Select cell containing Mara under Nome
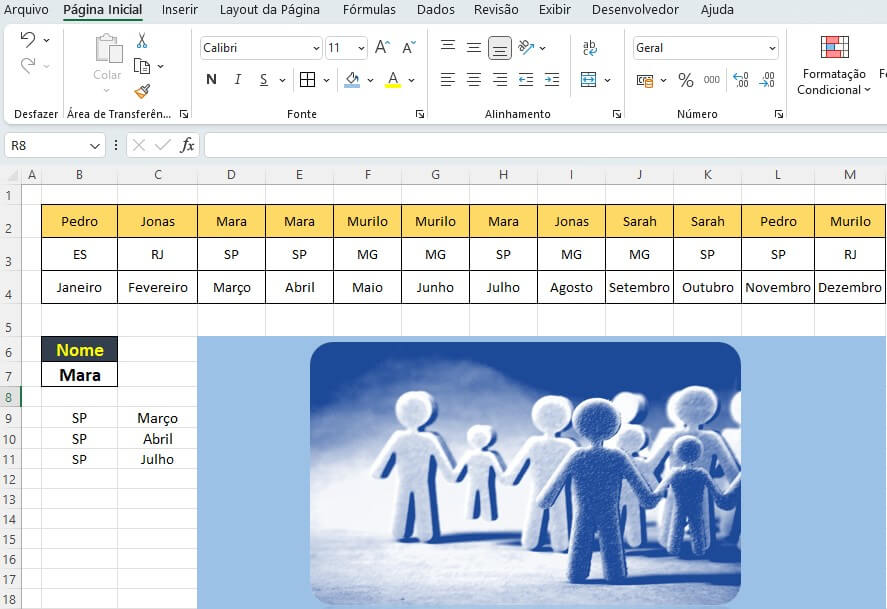This screenshot has height=609, width=887. [x=80, y=376]
